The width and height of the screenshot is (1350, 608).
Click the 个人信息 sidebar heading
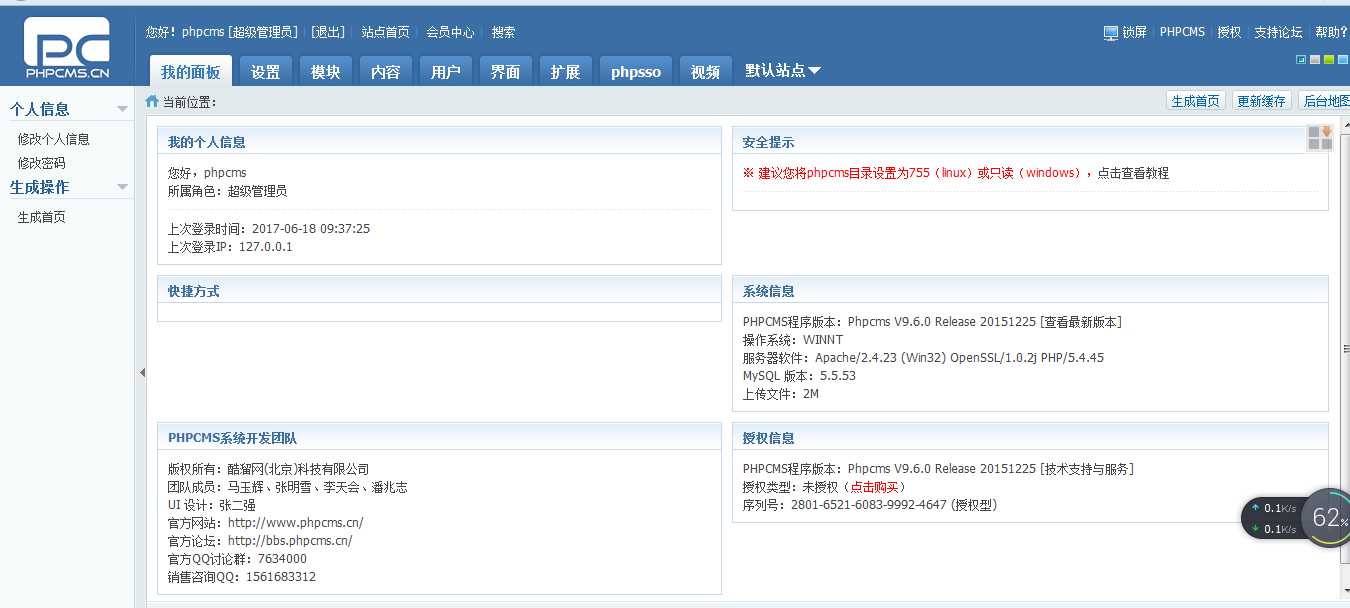click(40, 109)
